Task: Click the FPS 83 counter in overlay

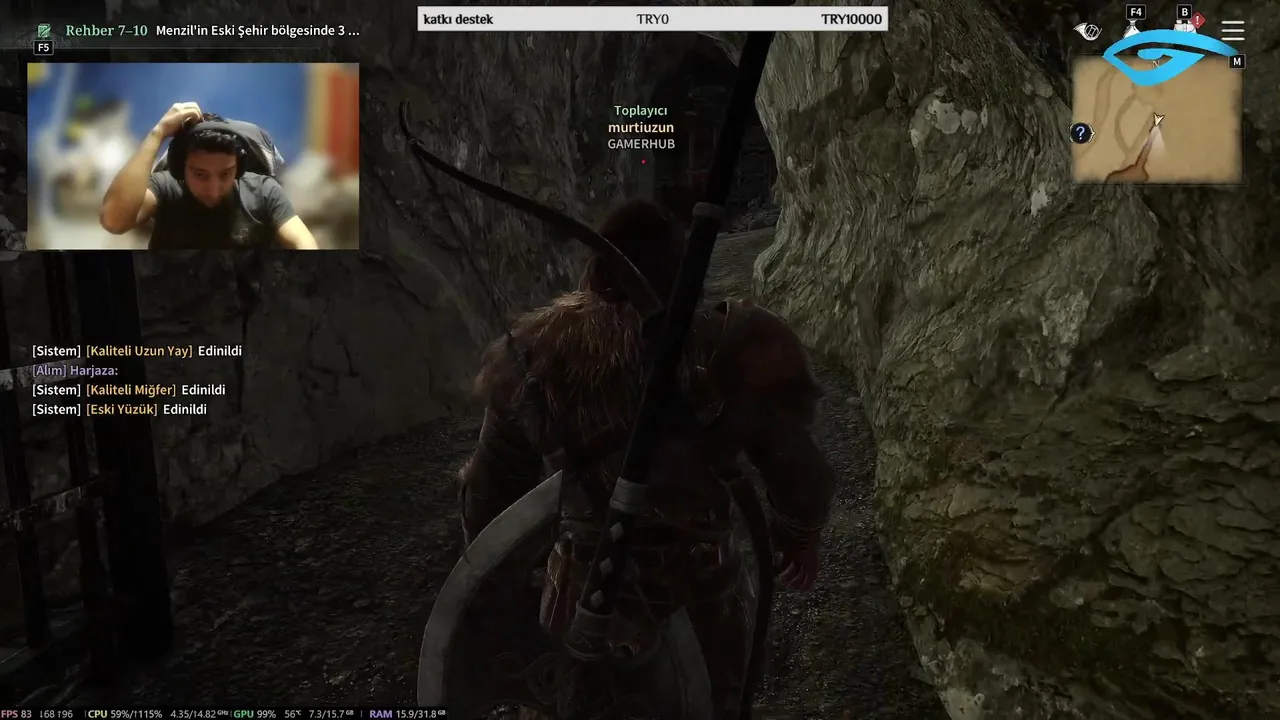Action: 16,714
